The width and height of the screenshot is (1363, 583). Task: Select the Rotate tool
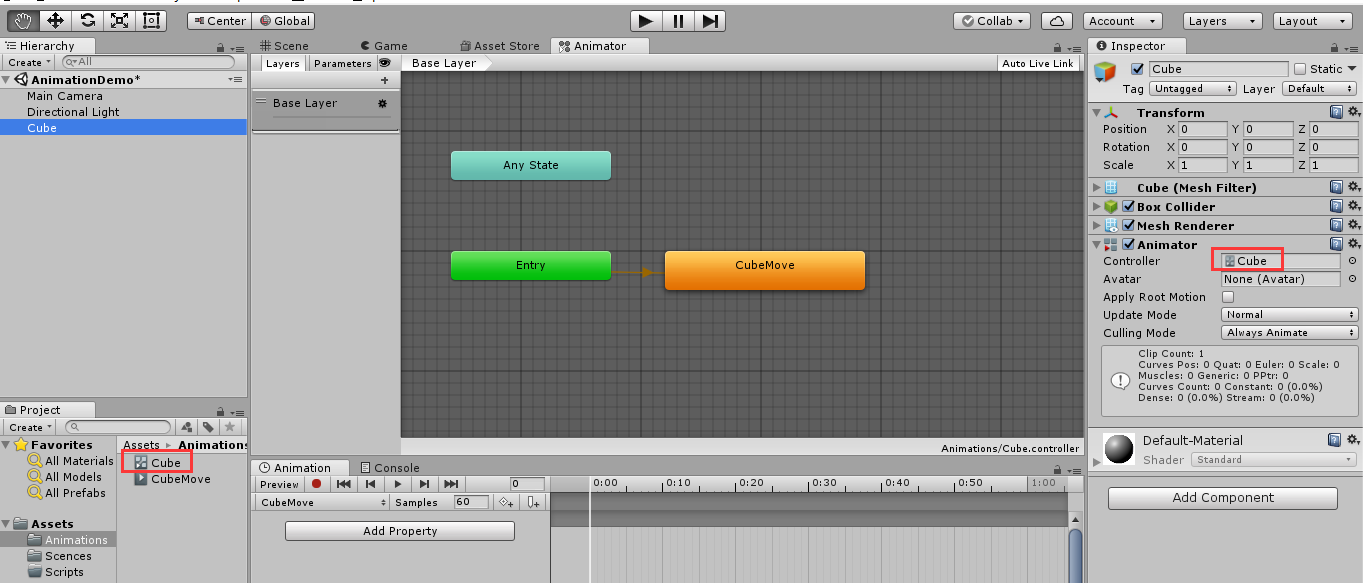pyautogui.click(x=88, y=20)
